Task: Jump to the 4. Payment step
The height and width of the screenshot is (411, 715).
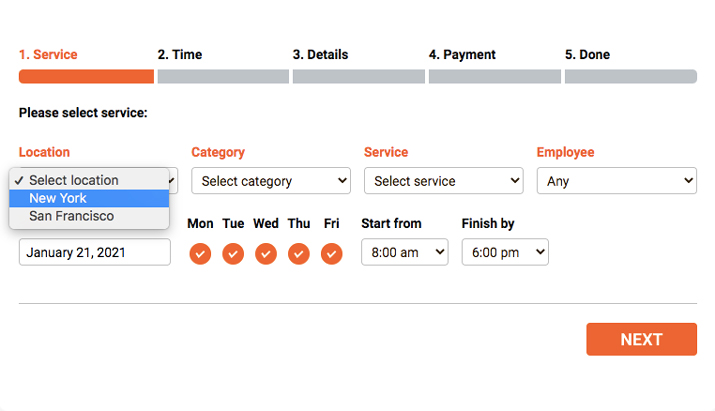Action: coord(462,55)
